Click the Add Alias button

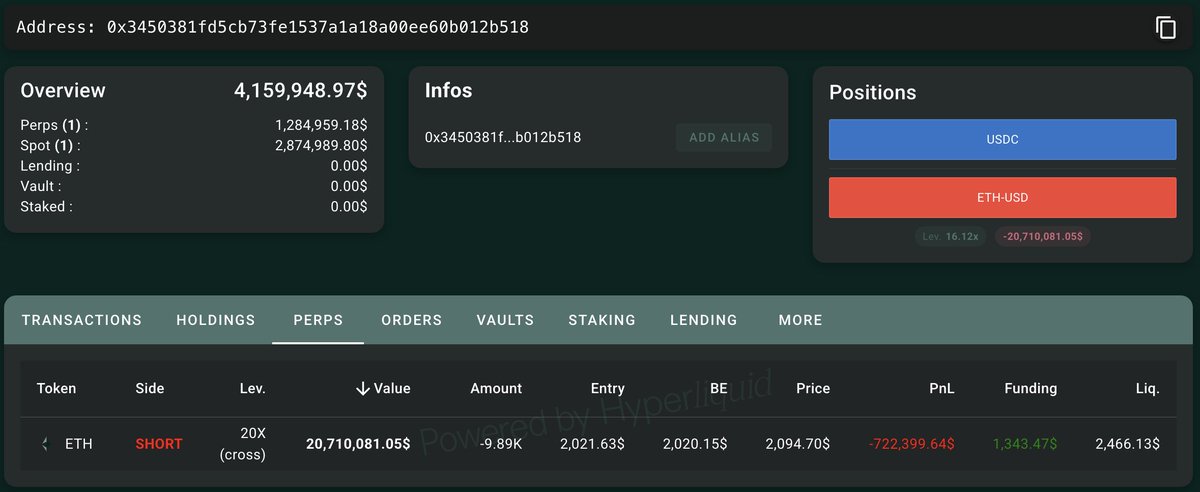click(724, 137)
